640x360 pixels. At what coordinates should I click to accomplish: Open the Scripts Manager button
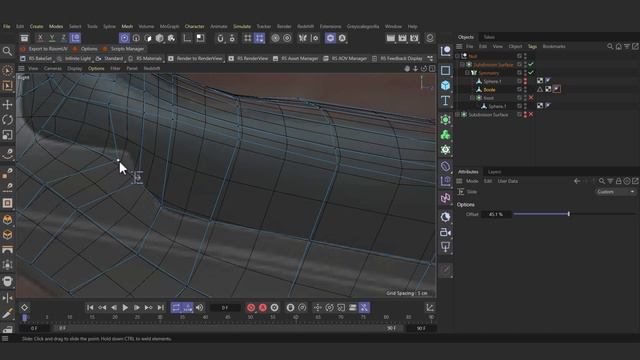pos(123,49)
